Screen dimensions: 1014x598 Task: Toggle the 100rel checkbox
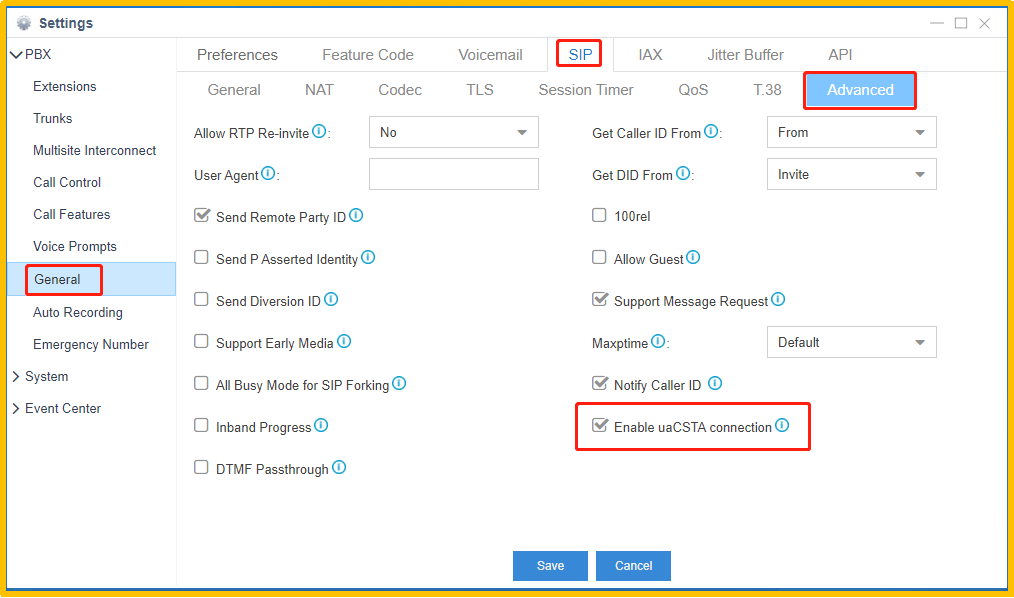click(x=599, y=215)
